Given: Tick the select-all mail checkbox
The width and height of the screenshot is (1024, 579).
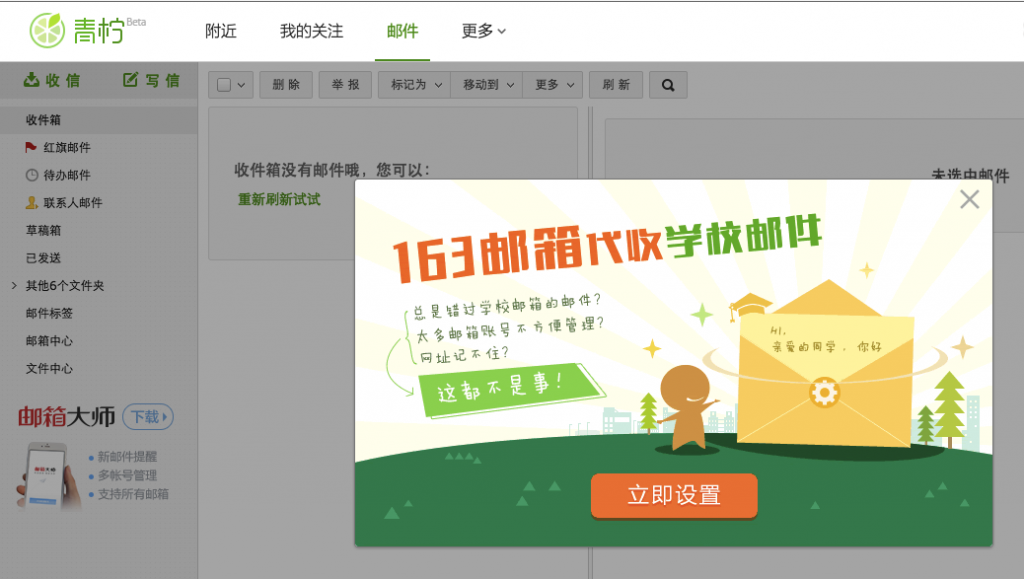Looking at the screenshot, I should pyautogui.click(x=224, y=86).
